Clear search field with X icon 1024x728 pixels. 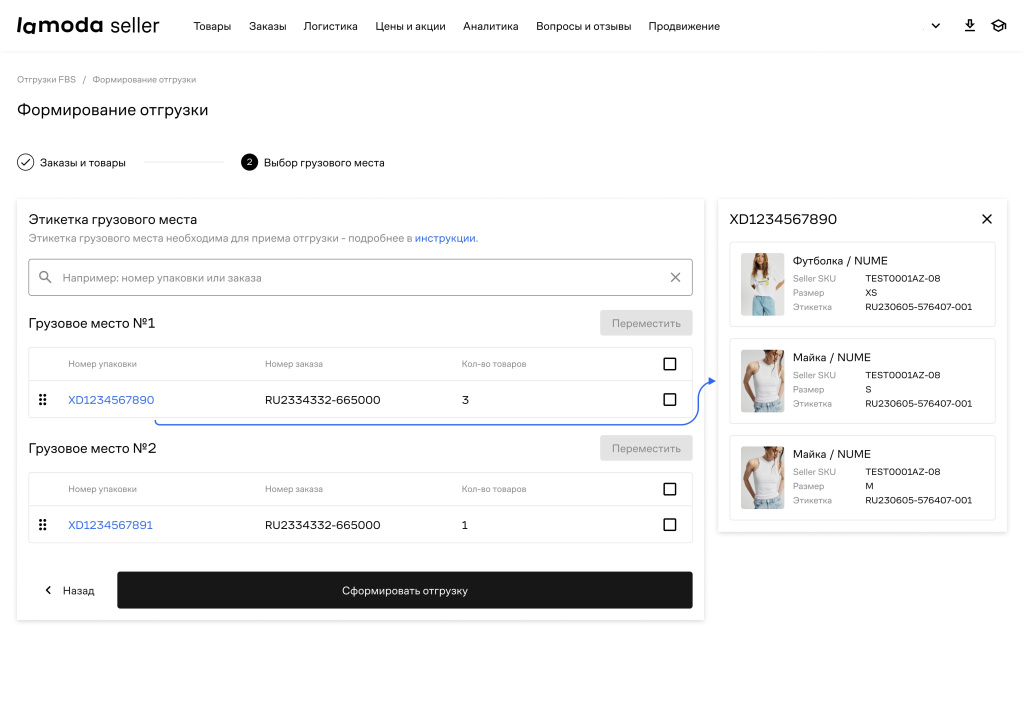coord(675,278)
